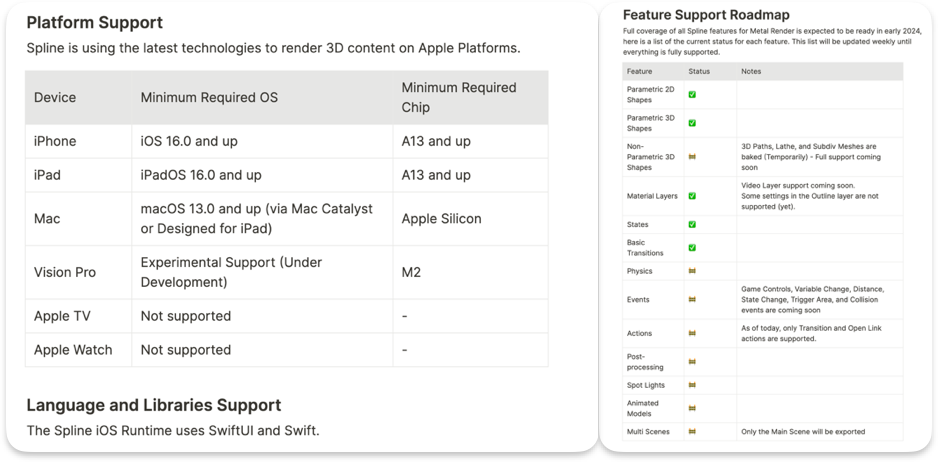Click the green checkmark for Parametric 2D Shapes
Screen dimensions: 938x462
coord(692,95)
